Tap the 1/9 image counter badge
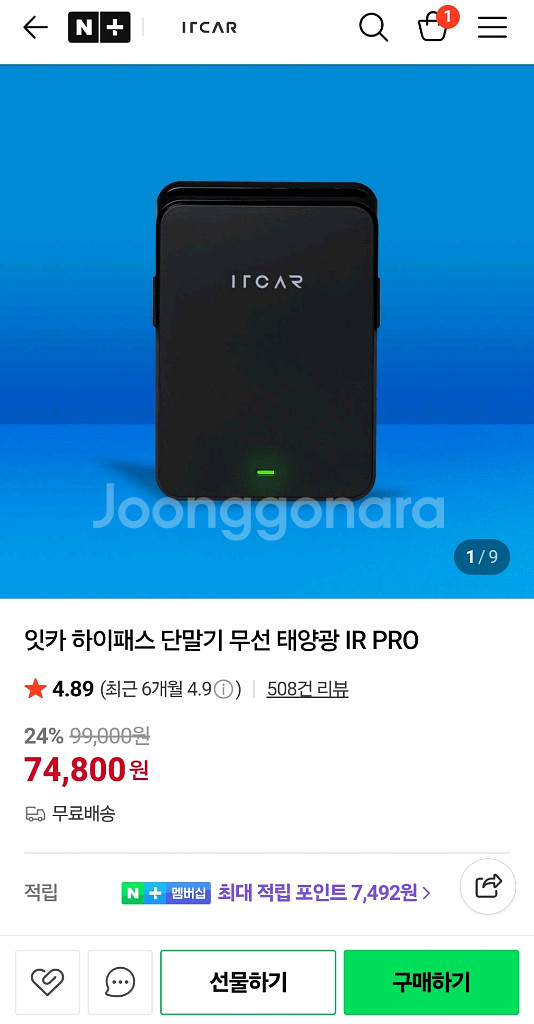Image resolution: width=534 pixels, height=1024 pixels. [482, 557]
